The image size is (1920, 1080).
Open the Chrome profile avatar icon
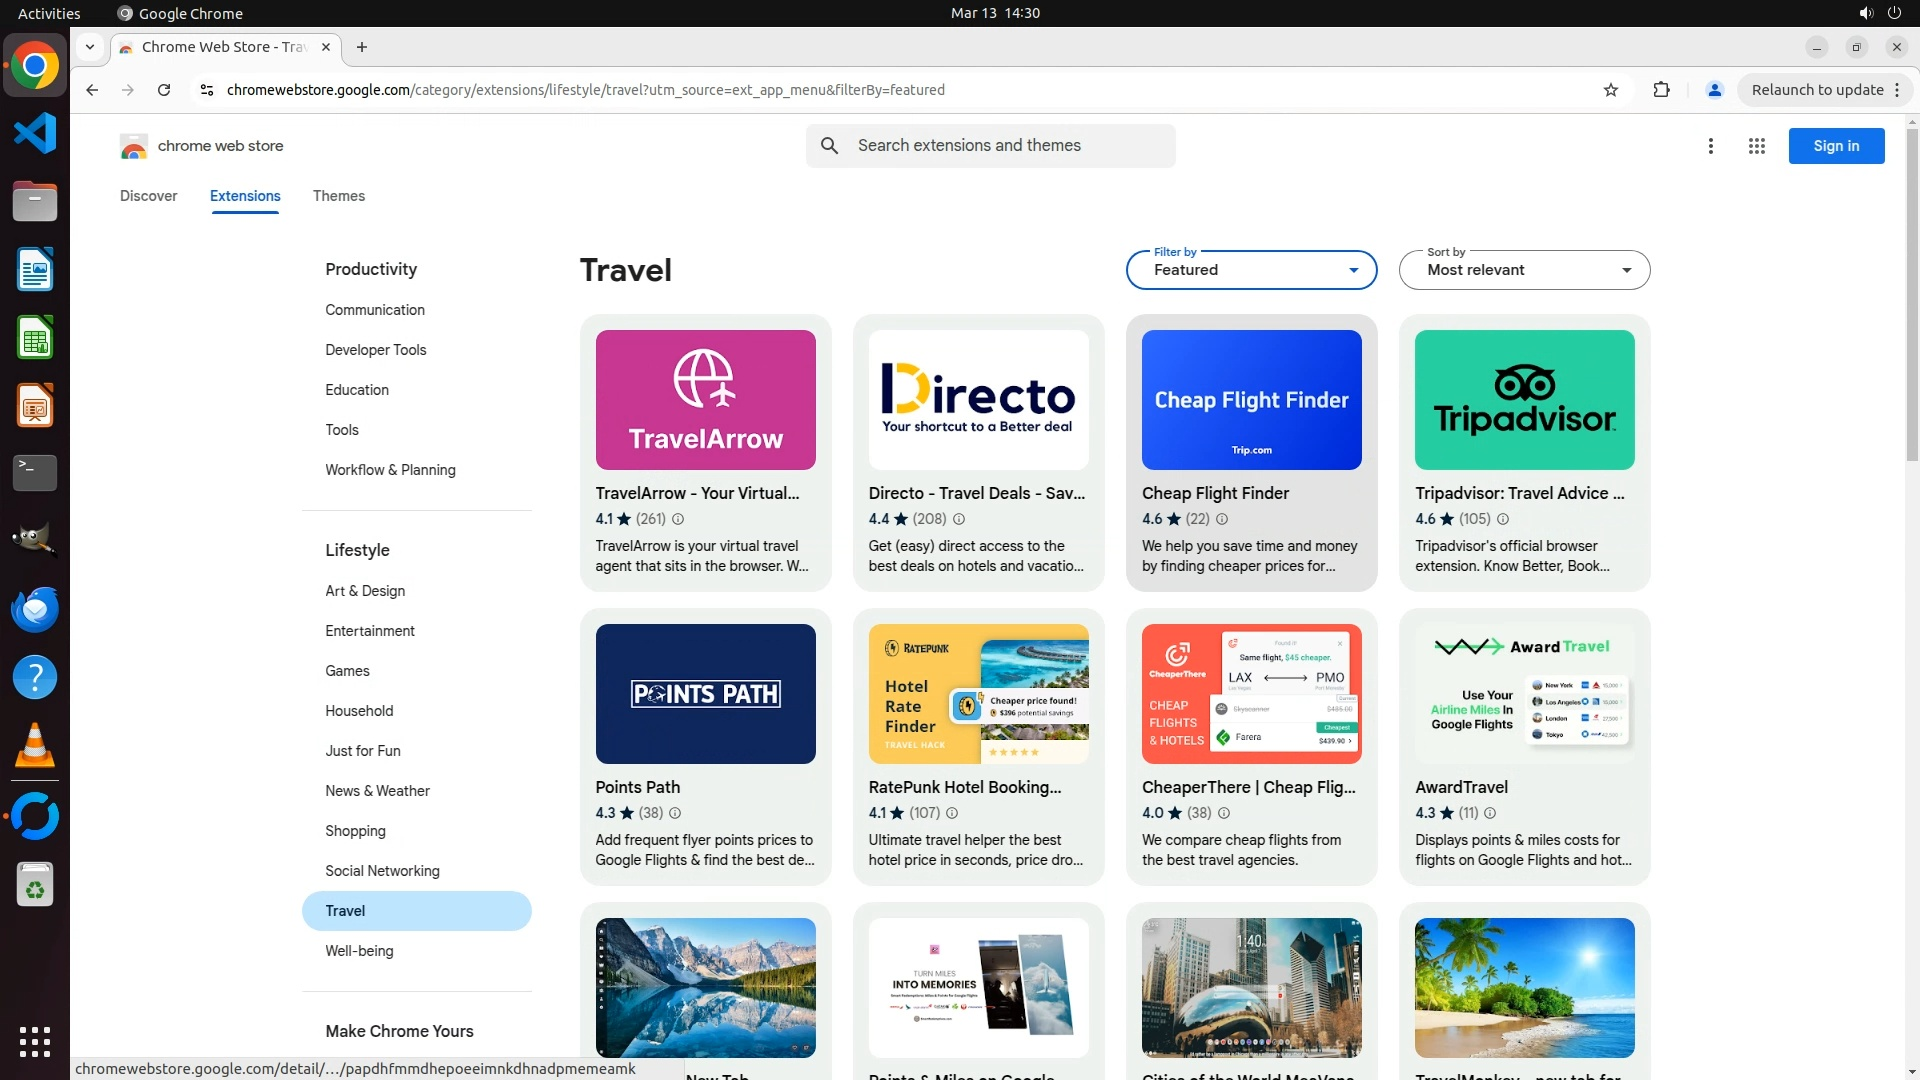[x=1714, y=90]
